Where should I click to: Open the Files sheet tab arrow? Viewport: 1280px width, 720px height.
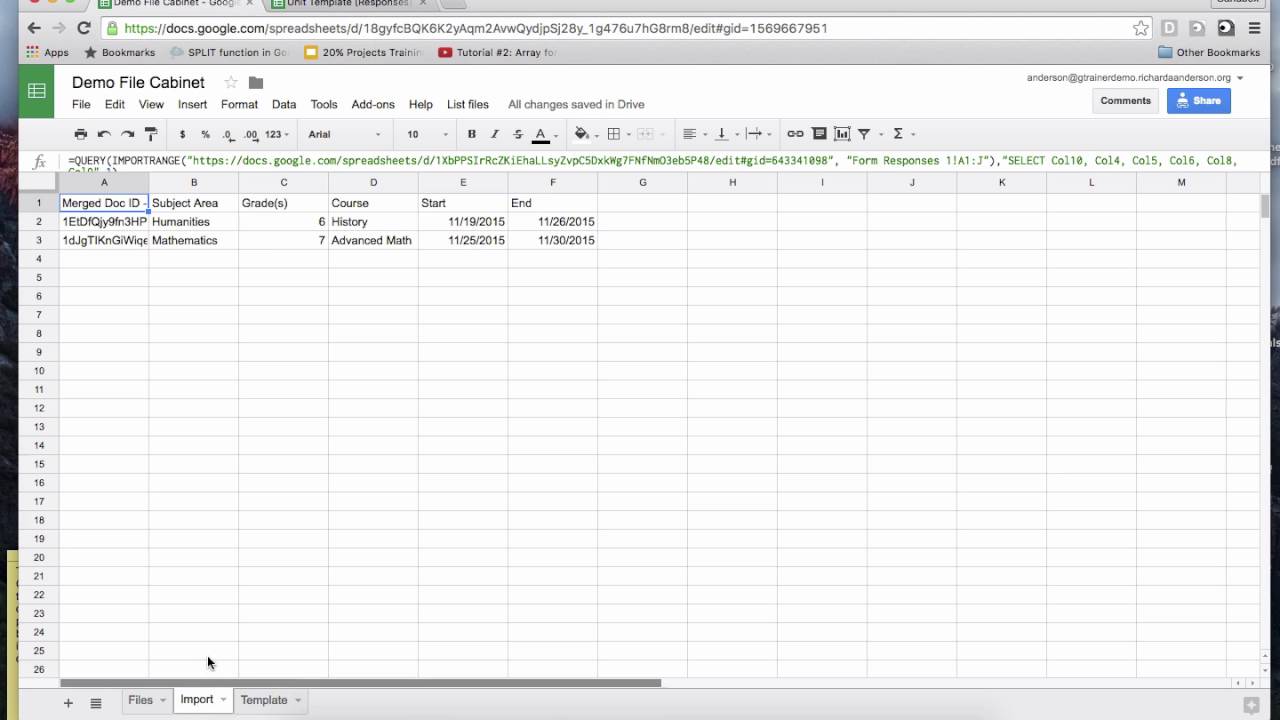point(162,700)
